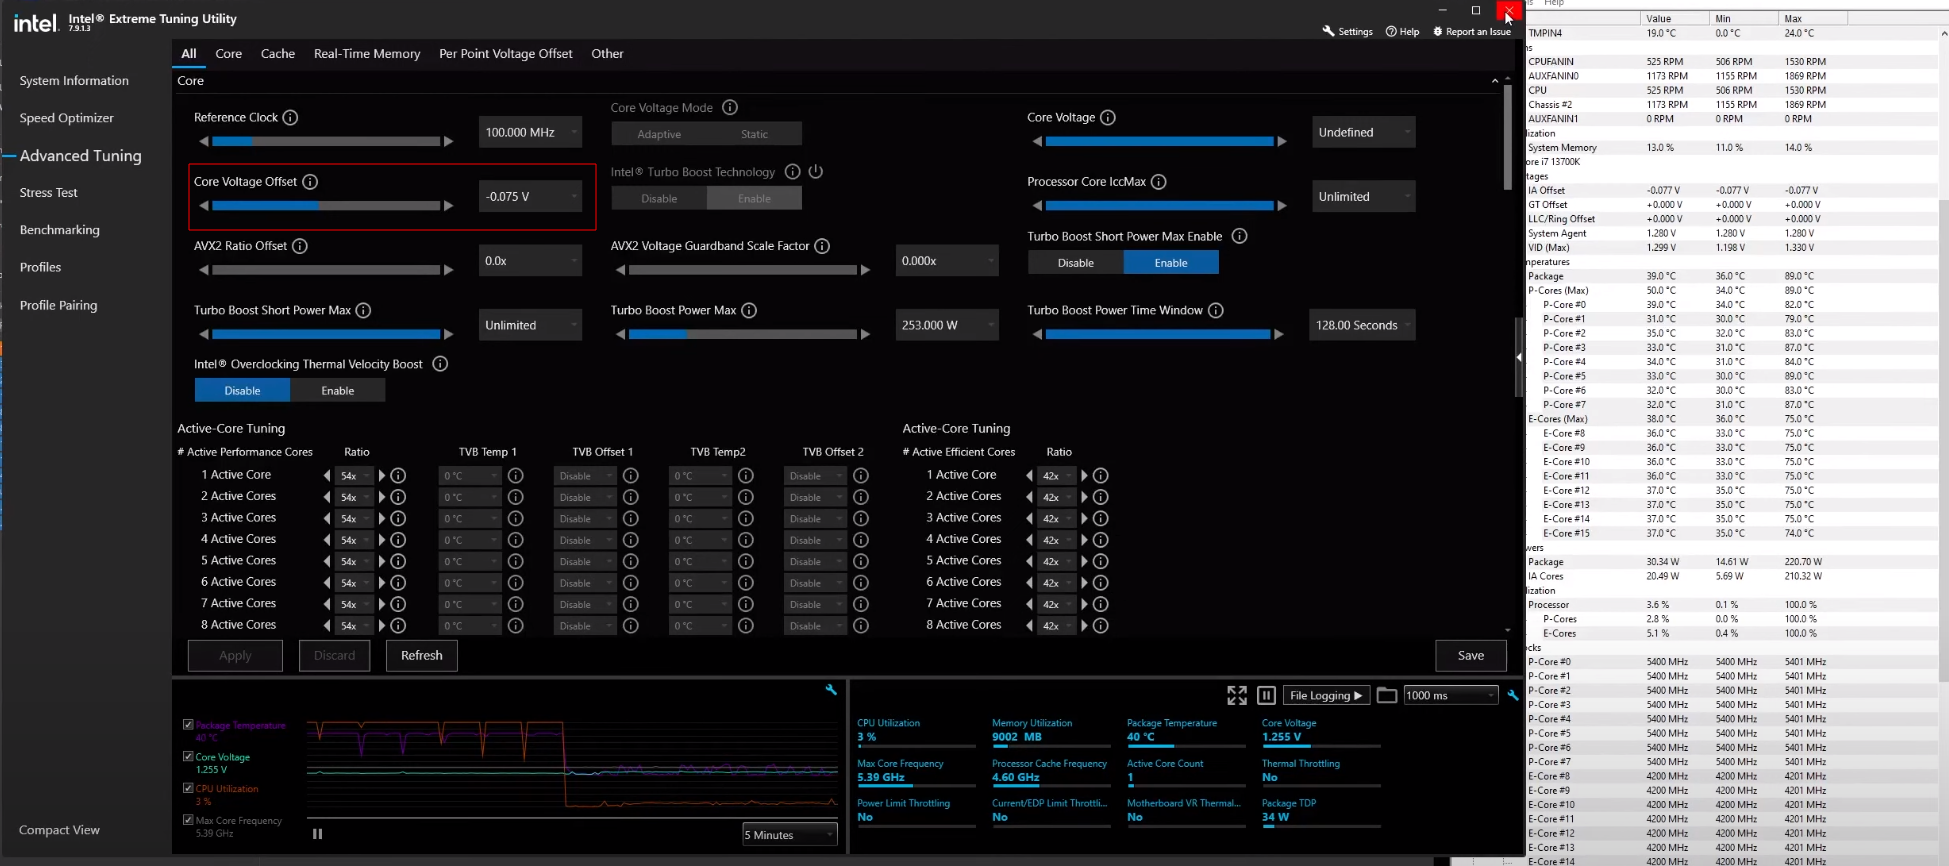1949x866 pixels.
Task: Open the Reference Clock info icon
Action: point(290,117)
